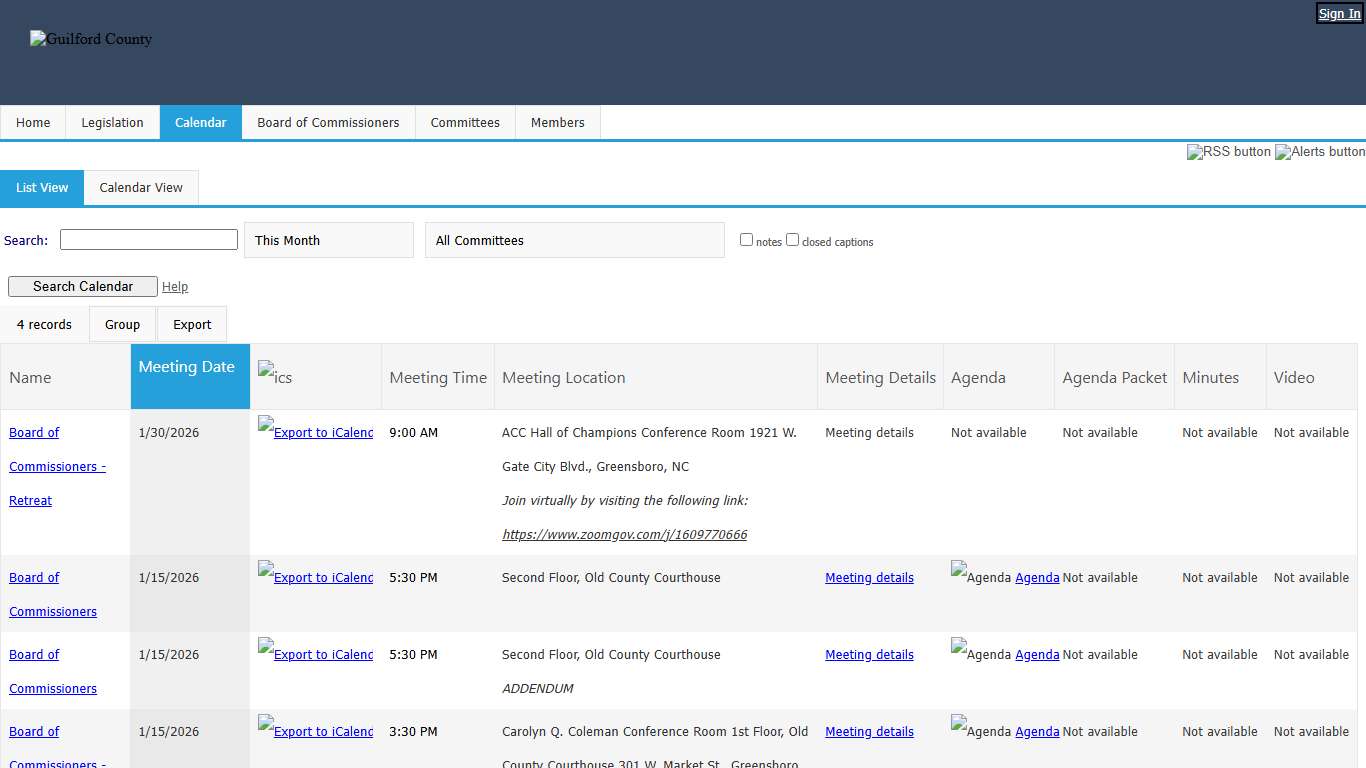Open the Agenda for the ADDENDUM meeting
Screen dimensions: 1366x768
point(1036,655)
